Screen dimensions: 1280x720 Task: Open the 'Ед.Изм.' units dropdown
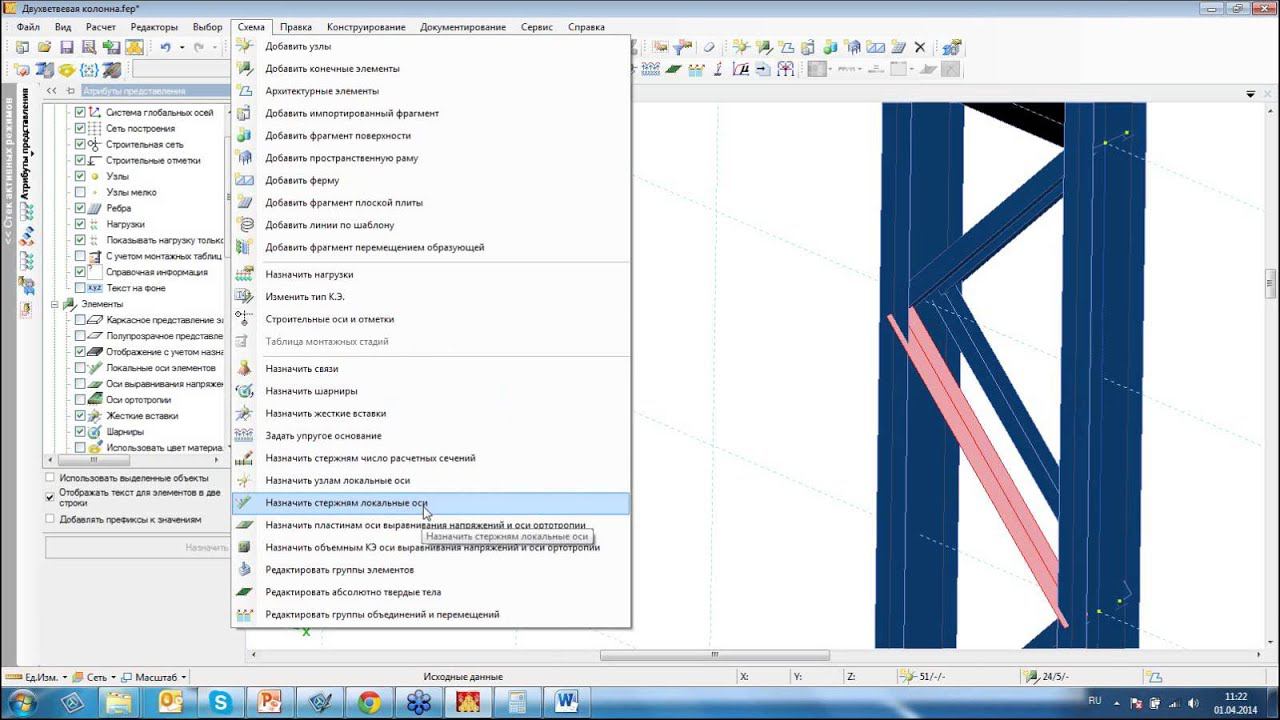43,677
